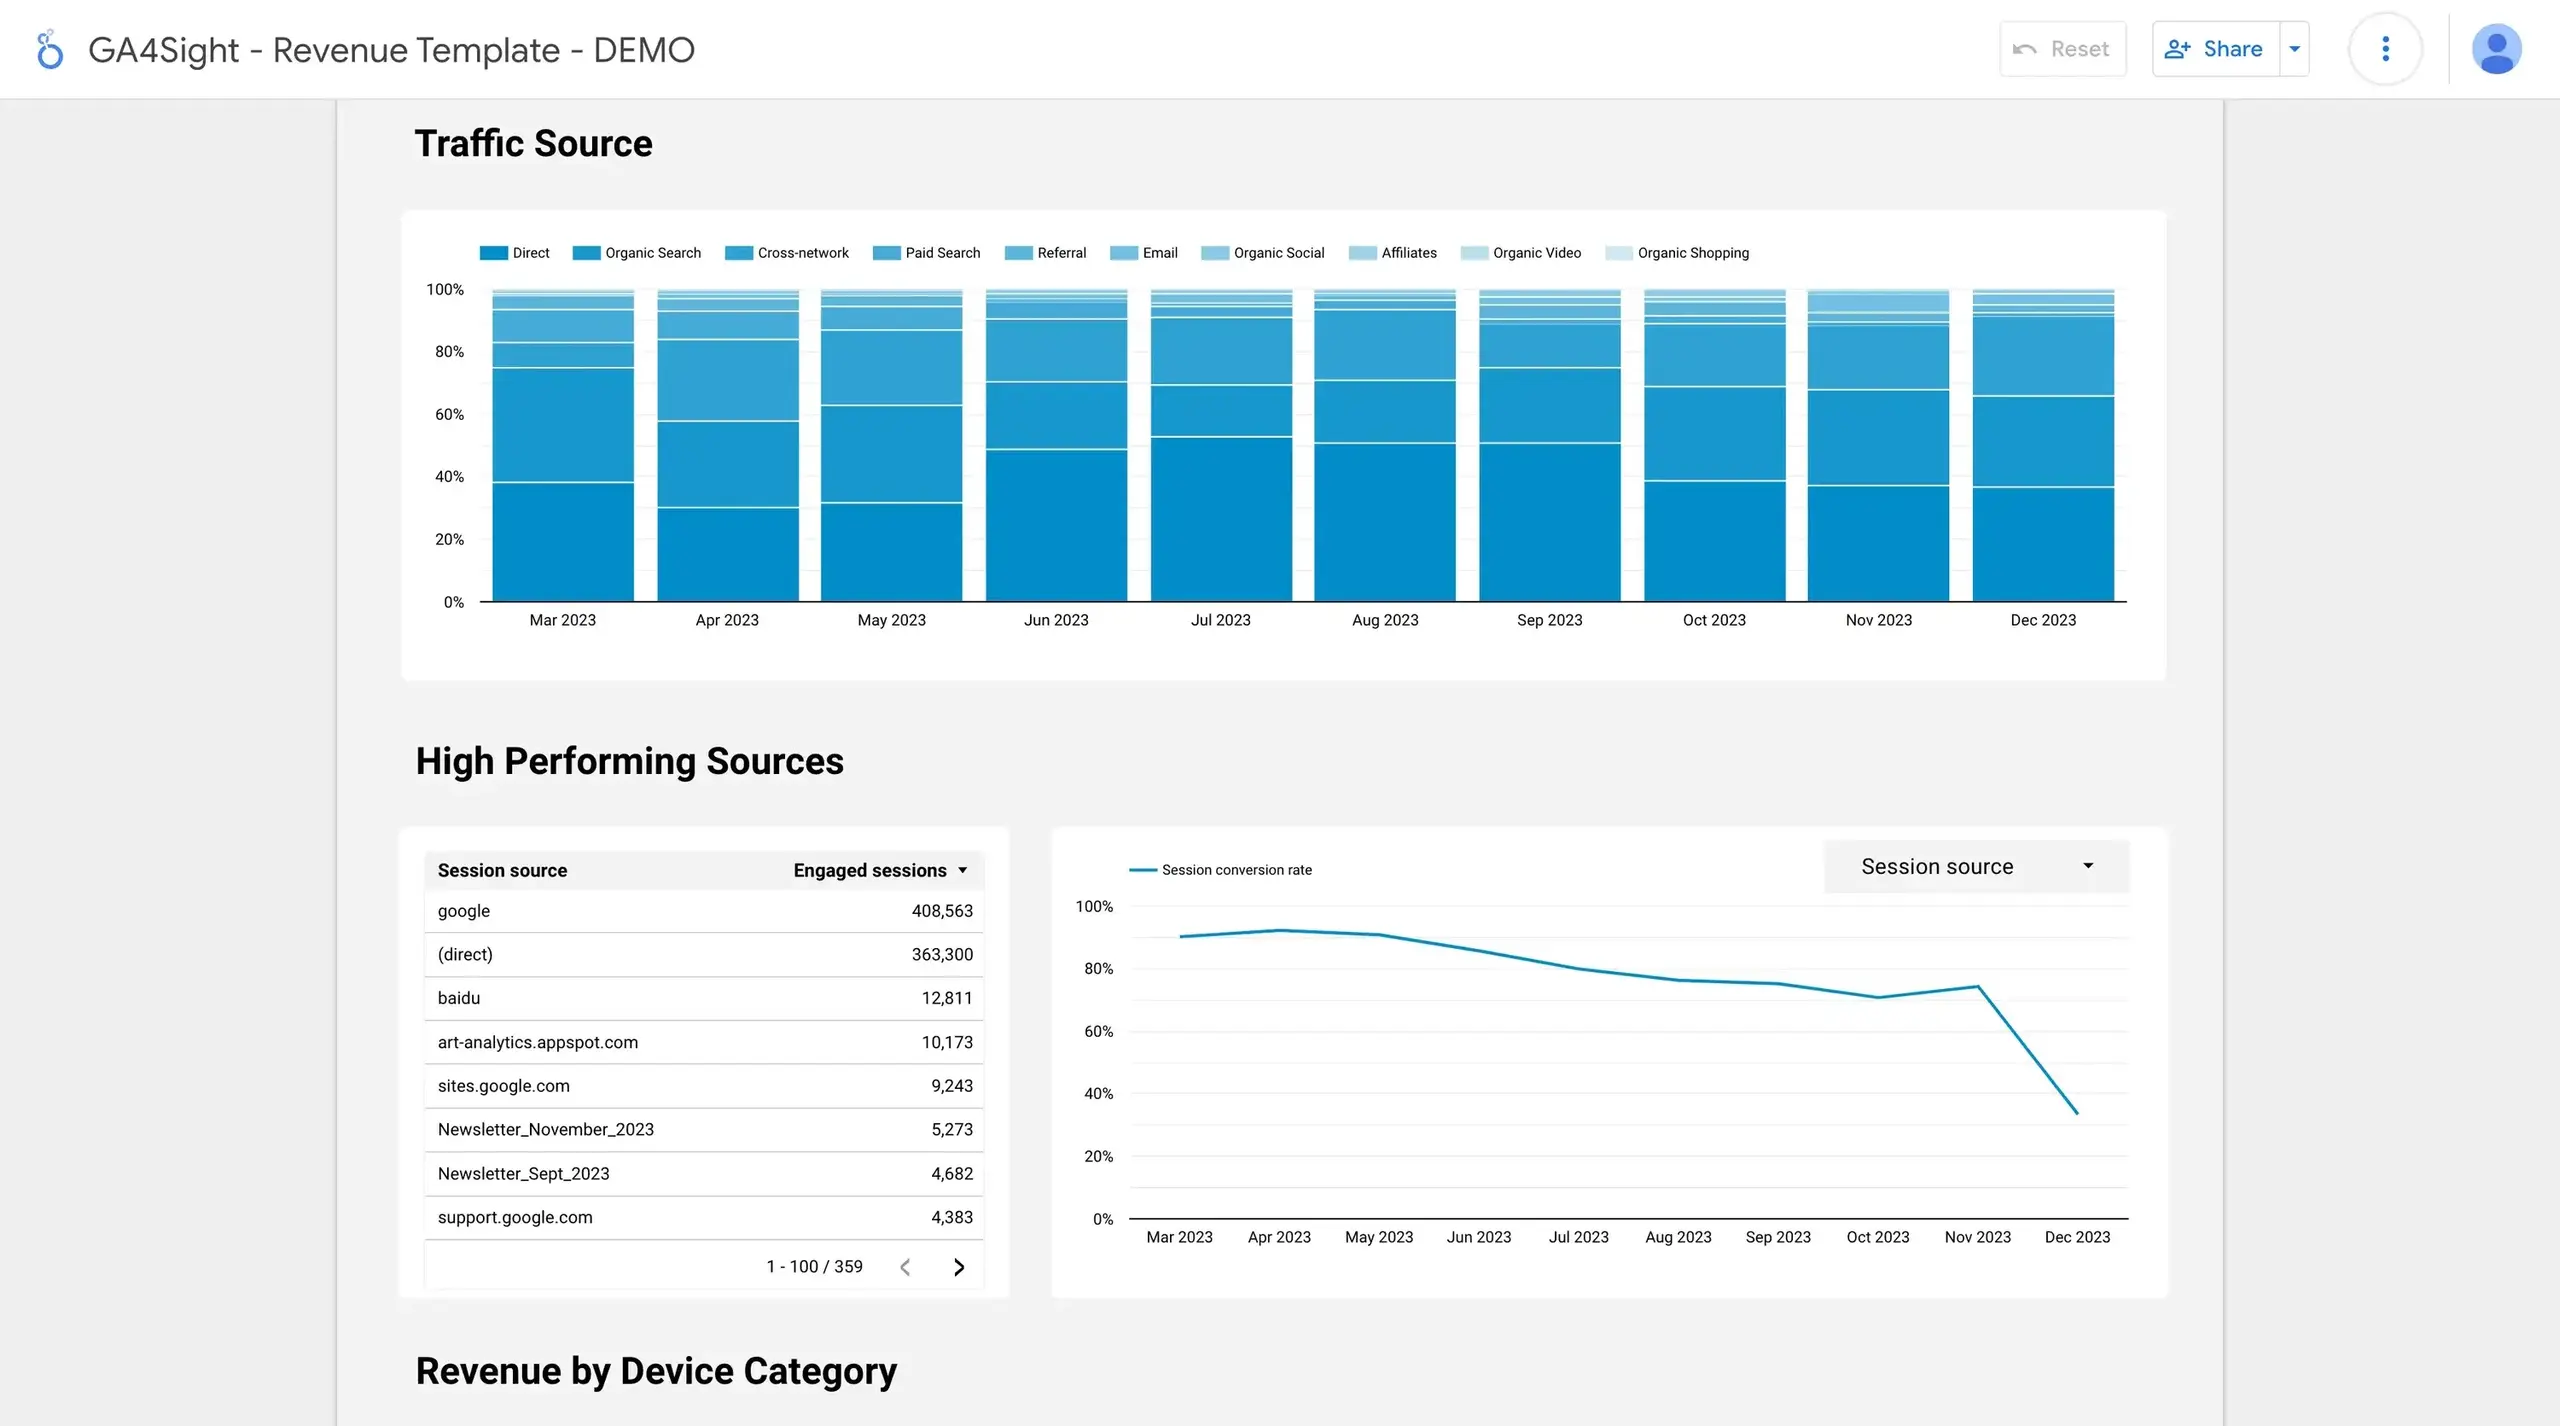
Task: Toggle Direct series in chart legend
Action: 515,253
